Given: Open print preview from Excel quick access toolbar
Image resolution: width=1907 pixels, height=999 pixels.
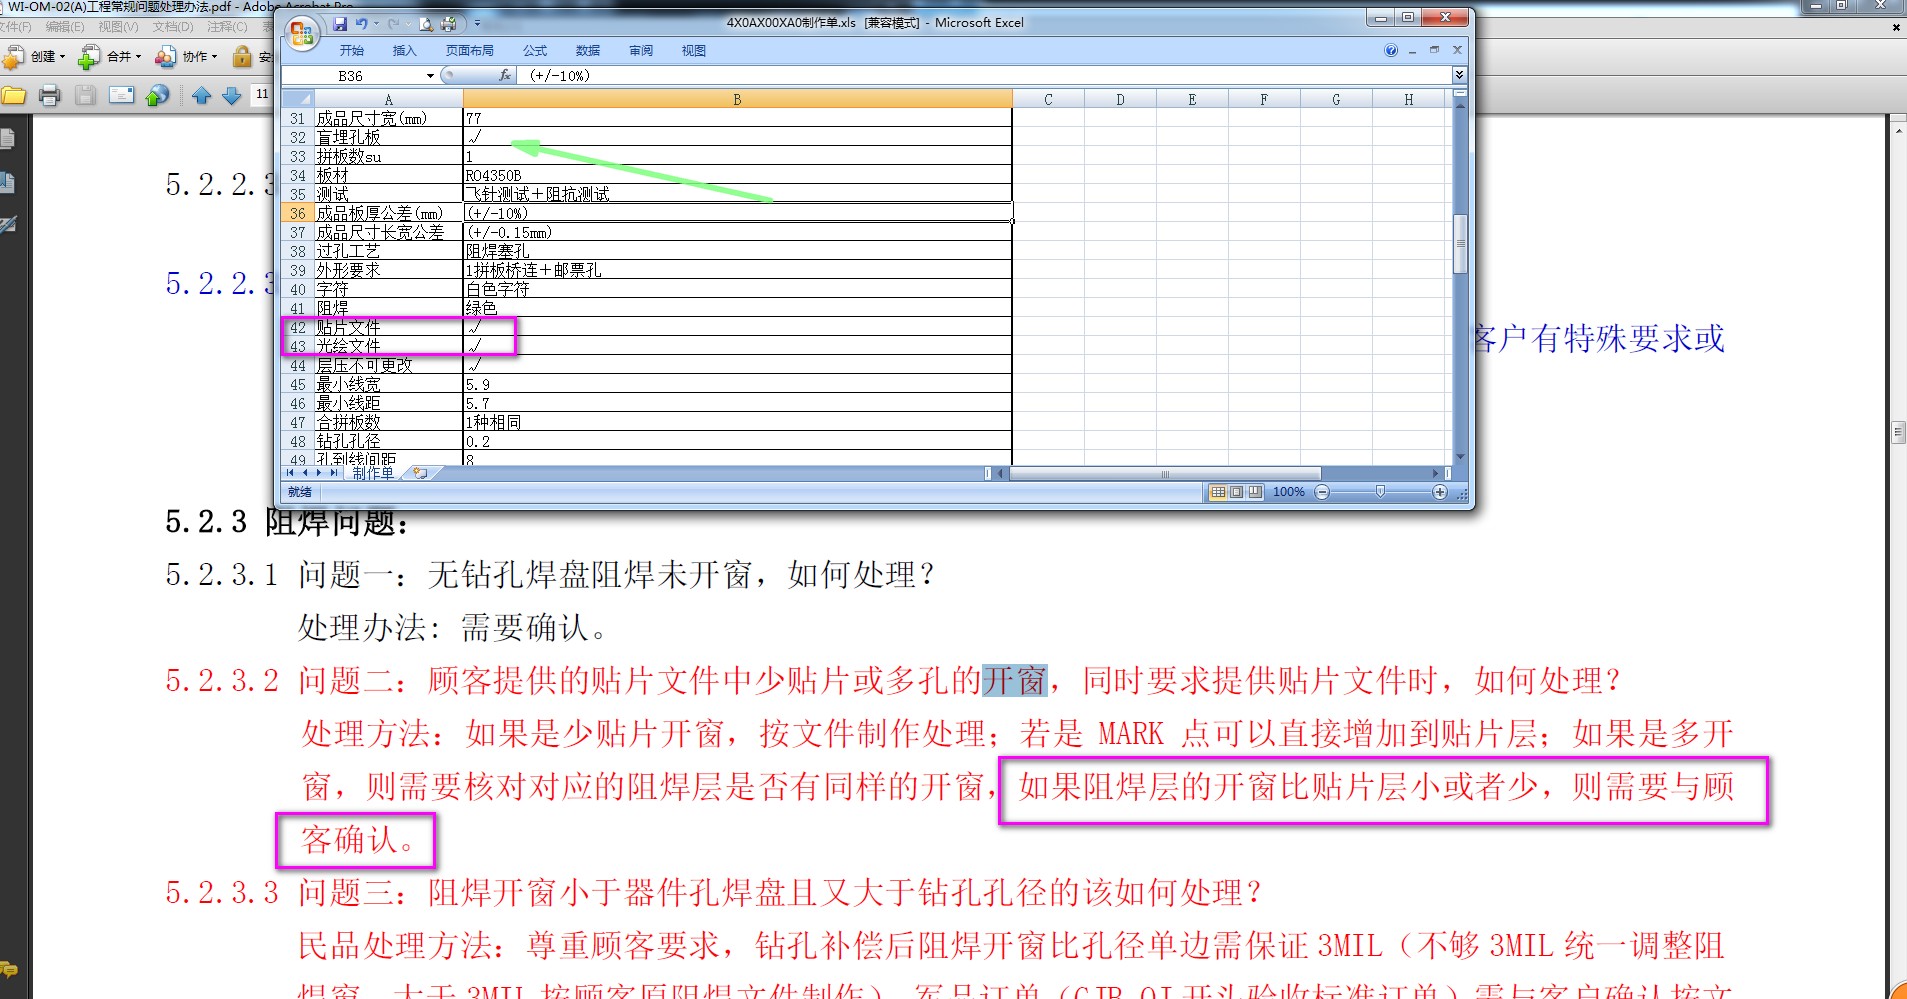Looking at the screenshot, I should [x=427, y=23].
